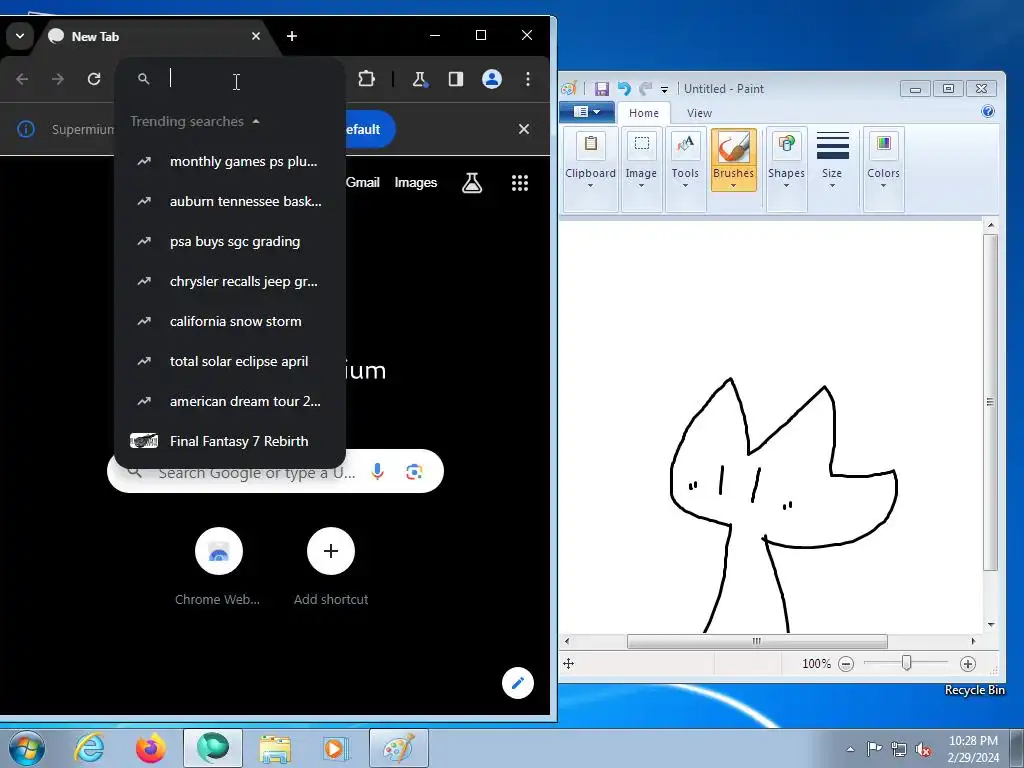Image resolution: width=1024 pixels, height=768 pixels.
Task: Select 'california snow storm' suggestion
Action: point(230,321)
